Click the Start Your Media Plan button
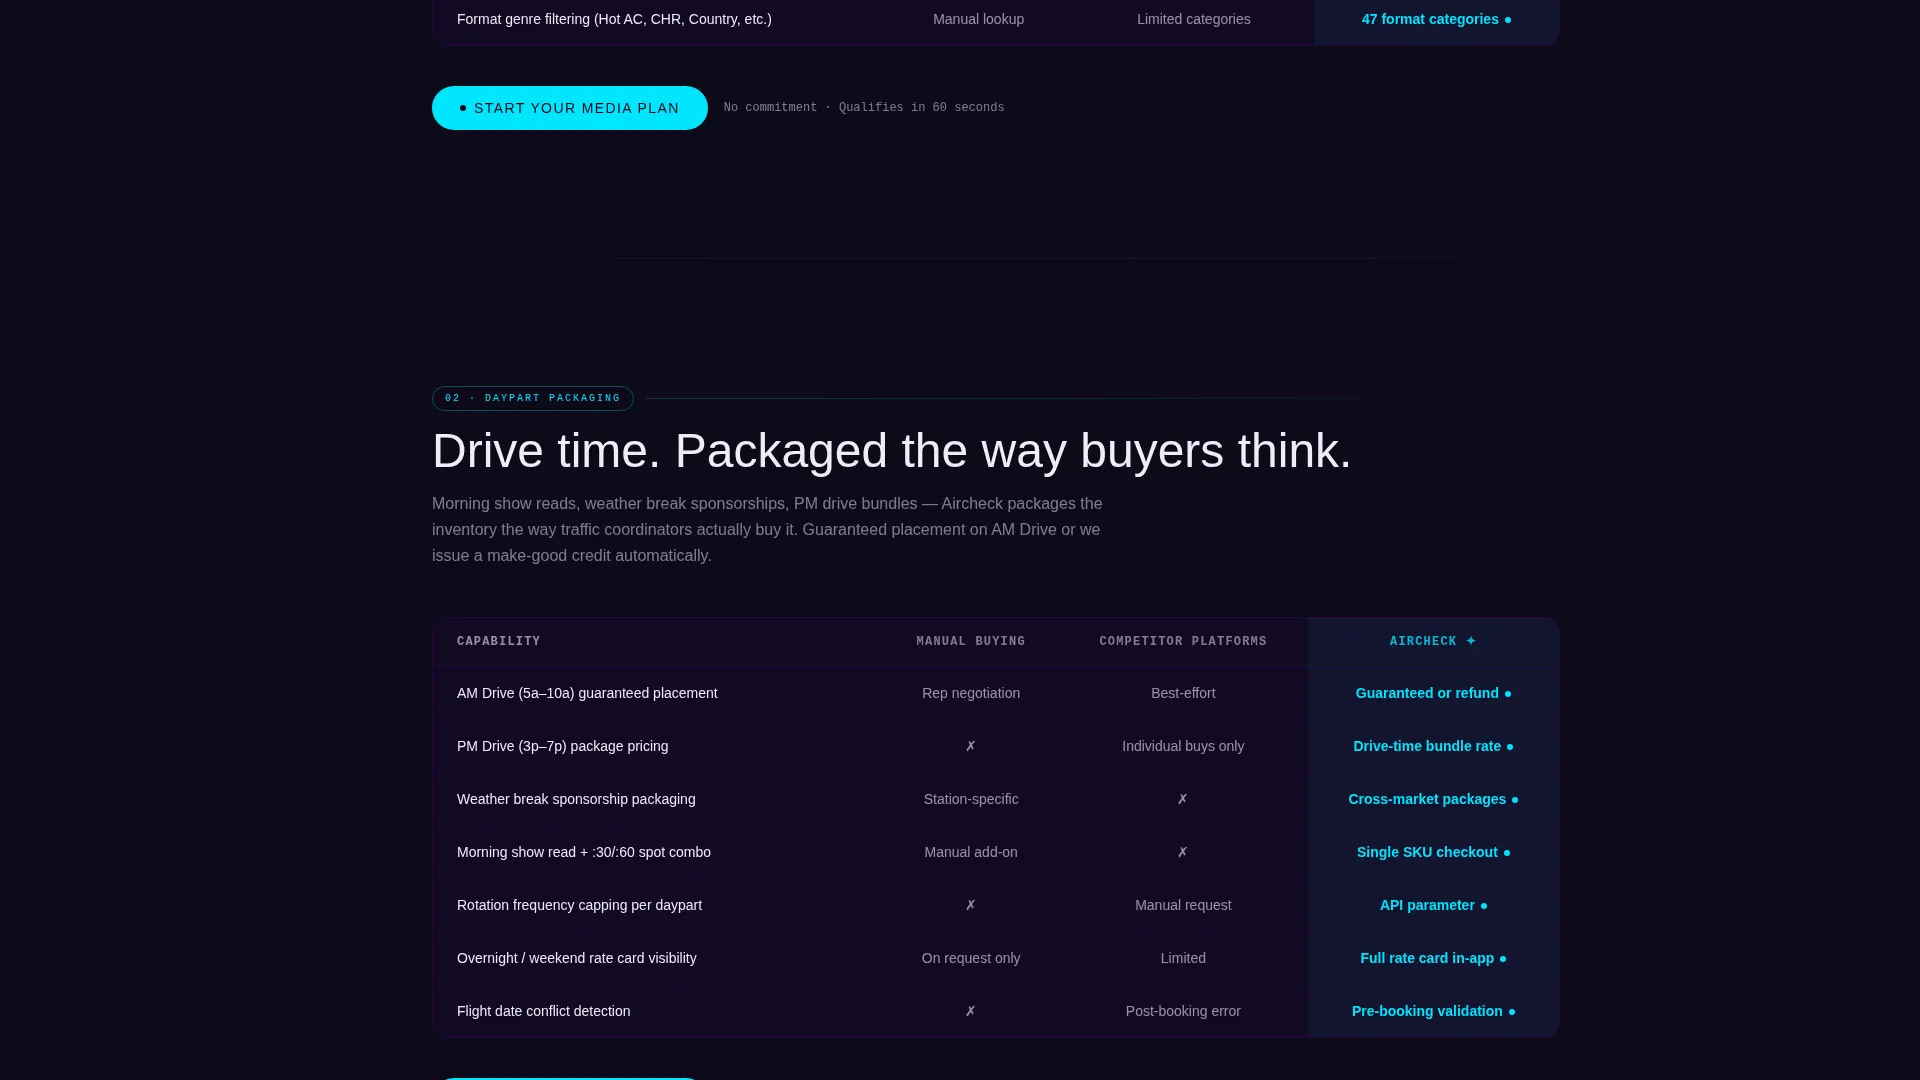This screenshot has width=1920, height=1080. pos(570,108)
